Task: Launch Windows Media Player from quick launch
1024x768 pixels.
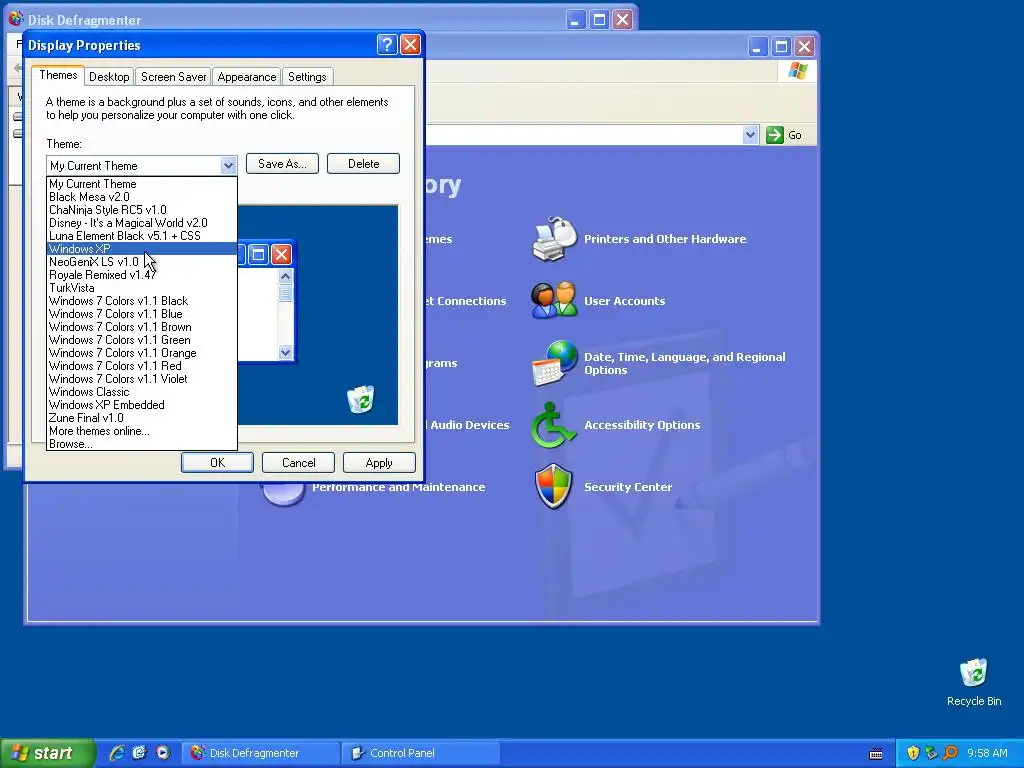Action: (163, 753)
